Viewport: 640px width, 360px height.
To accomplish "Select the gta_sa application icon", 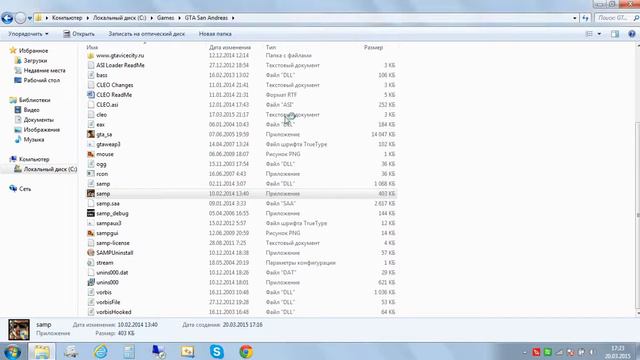I will (91, 134).
